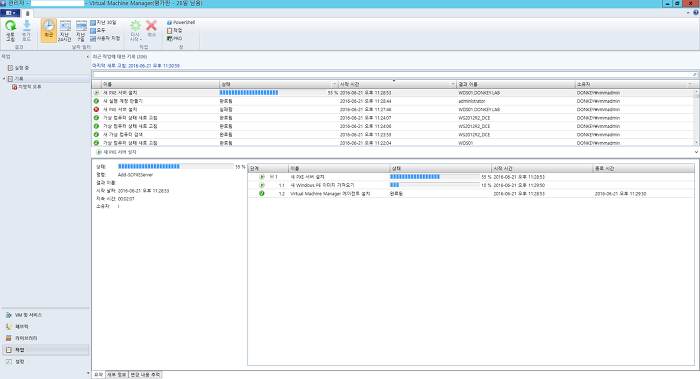Select the job started at 11:24:07
This screenshot has width=700, height=379.
(x=392, y=118)
